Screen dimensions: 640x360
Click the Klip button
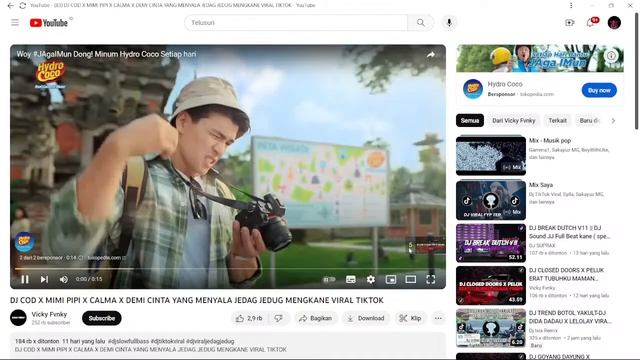coord(410,318)
